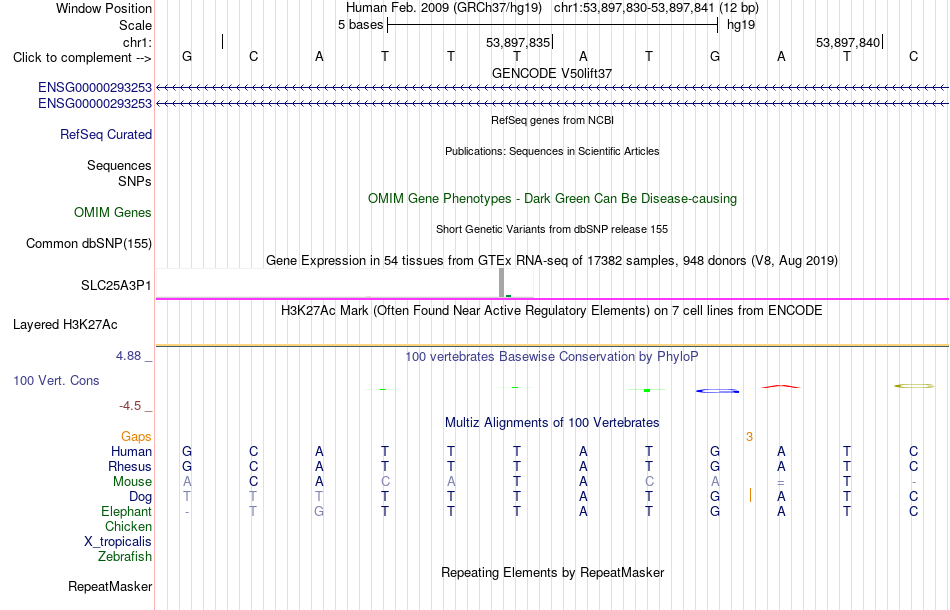Viewport: 950px width, 610px height.
Task: Click the 'Publications: Sequences in Scientific Articles' title
Action: [x=552, y=151]
